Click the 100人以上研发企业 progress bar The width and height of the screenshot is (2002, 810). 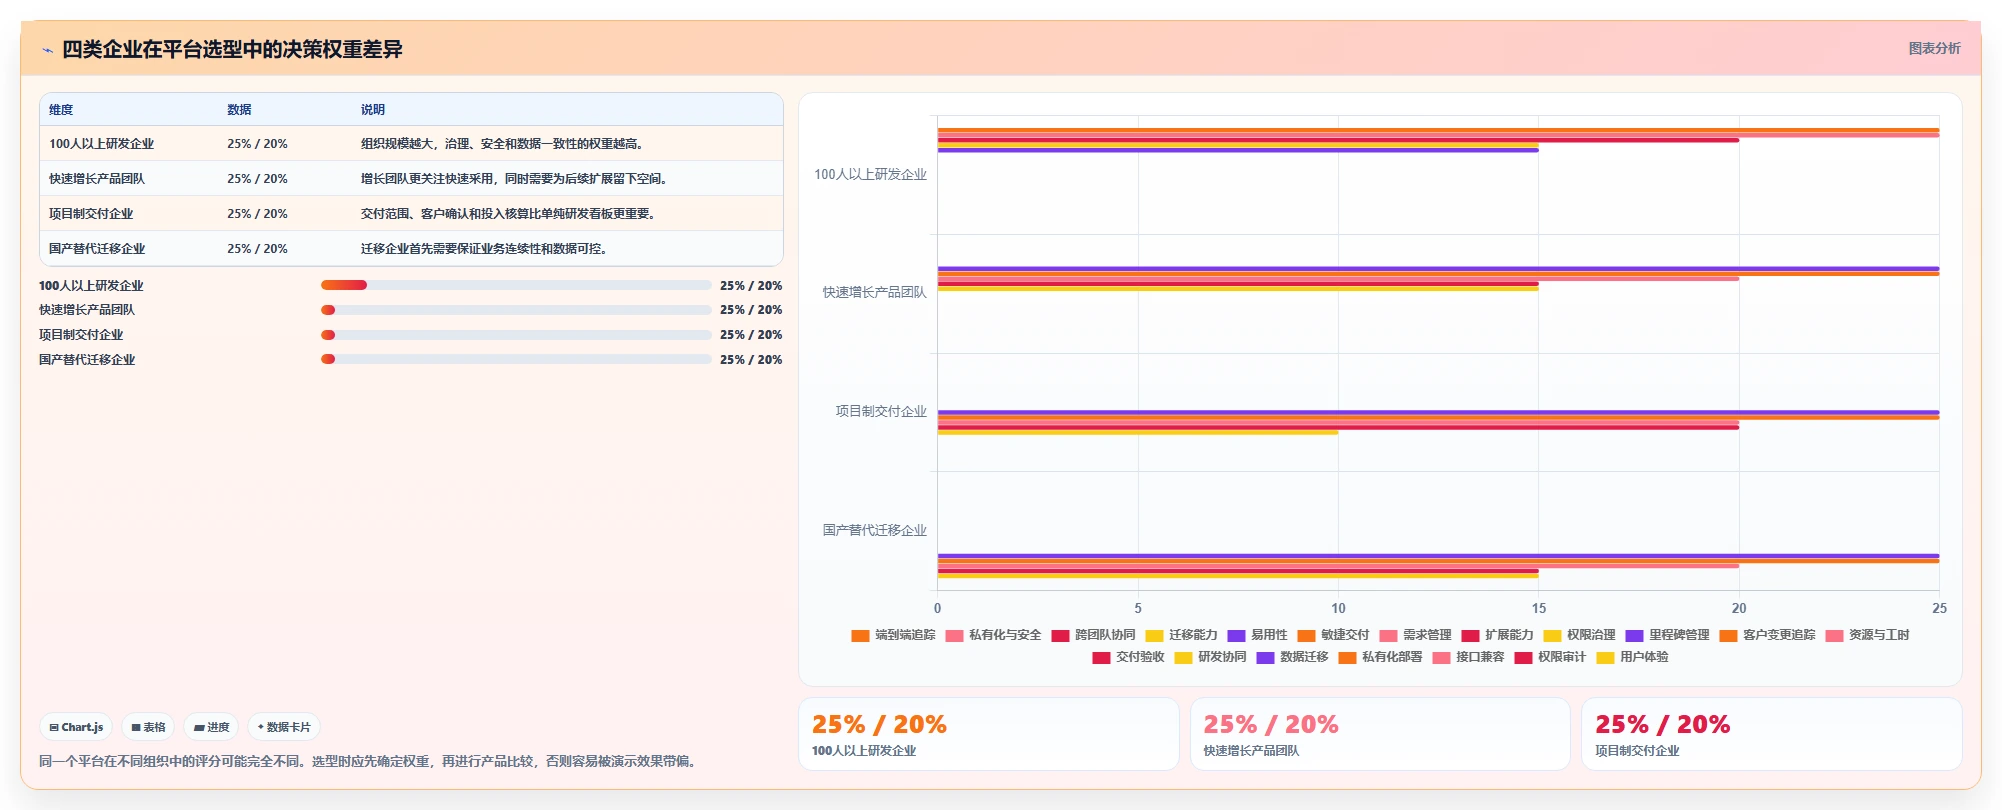(516, 285)
